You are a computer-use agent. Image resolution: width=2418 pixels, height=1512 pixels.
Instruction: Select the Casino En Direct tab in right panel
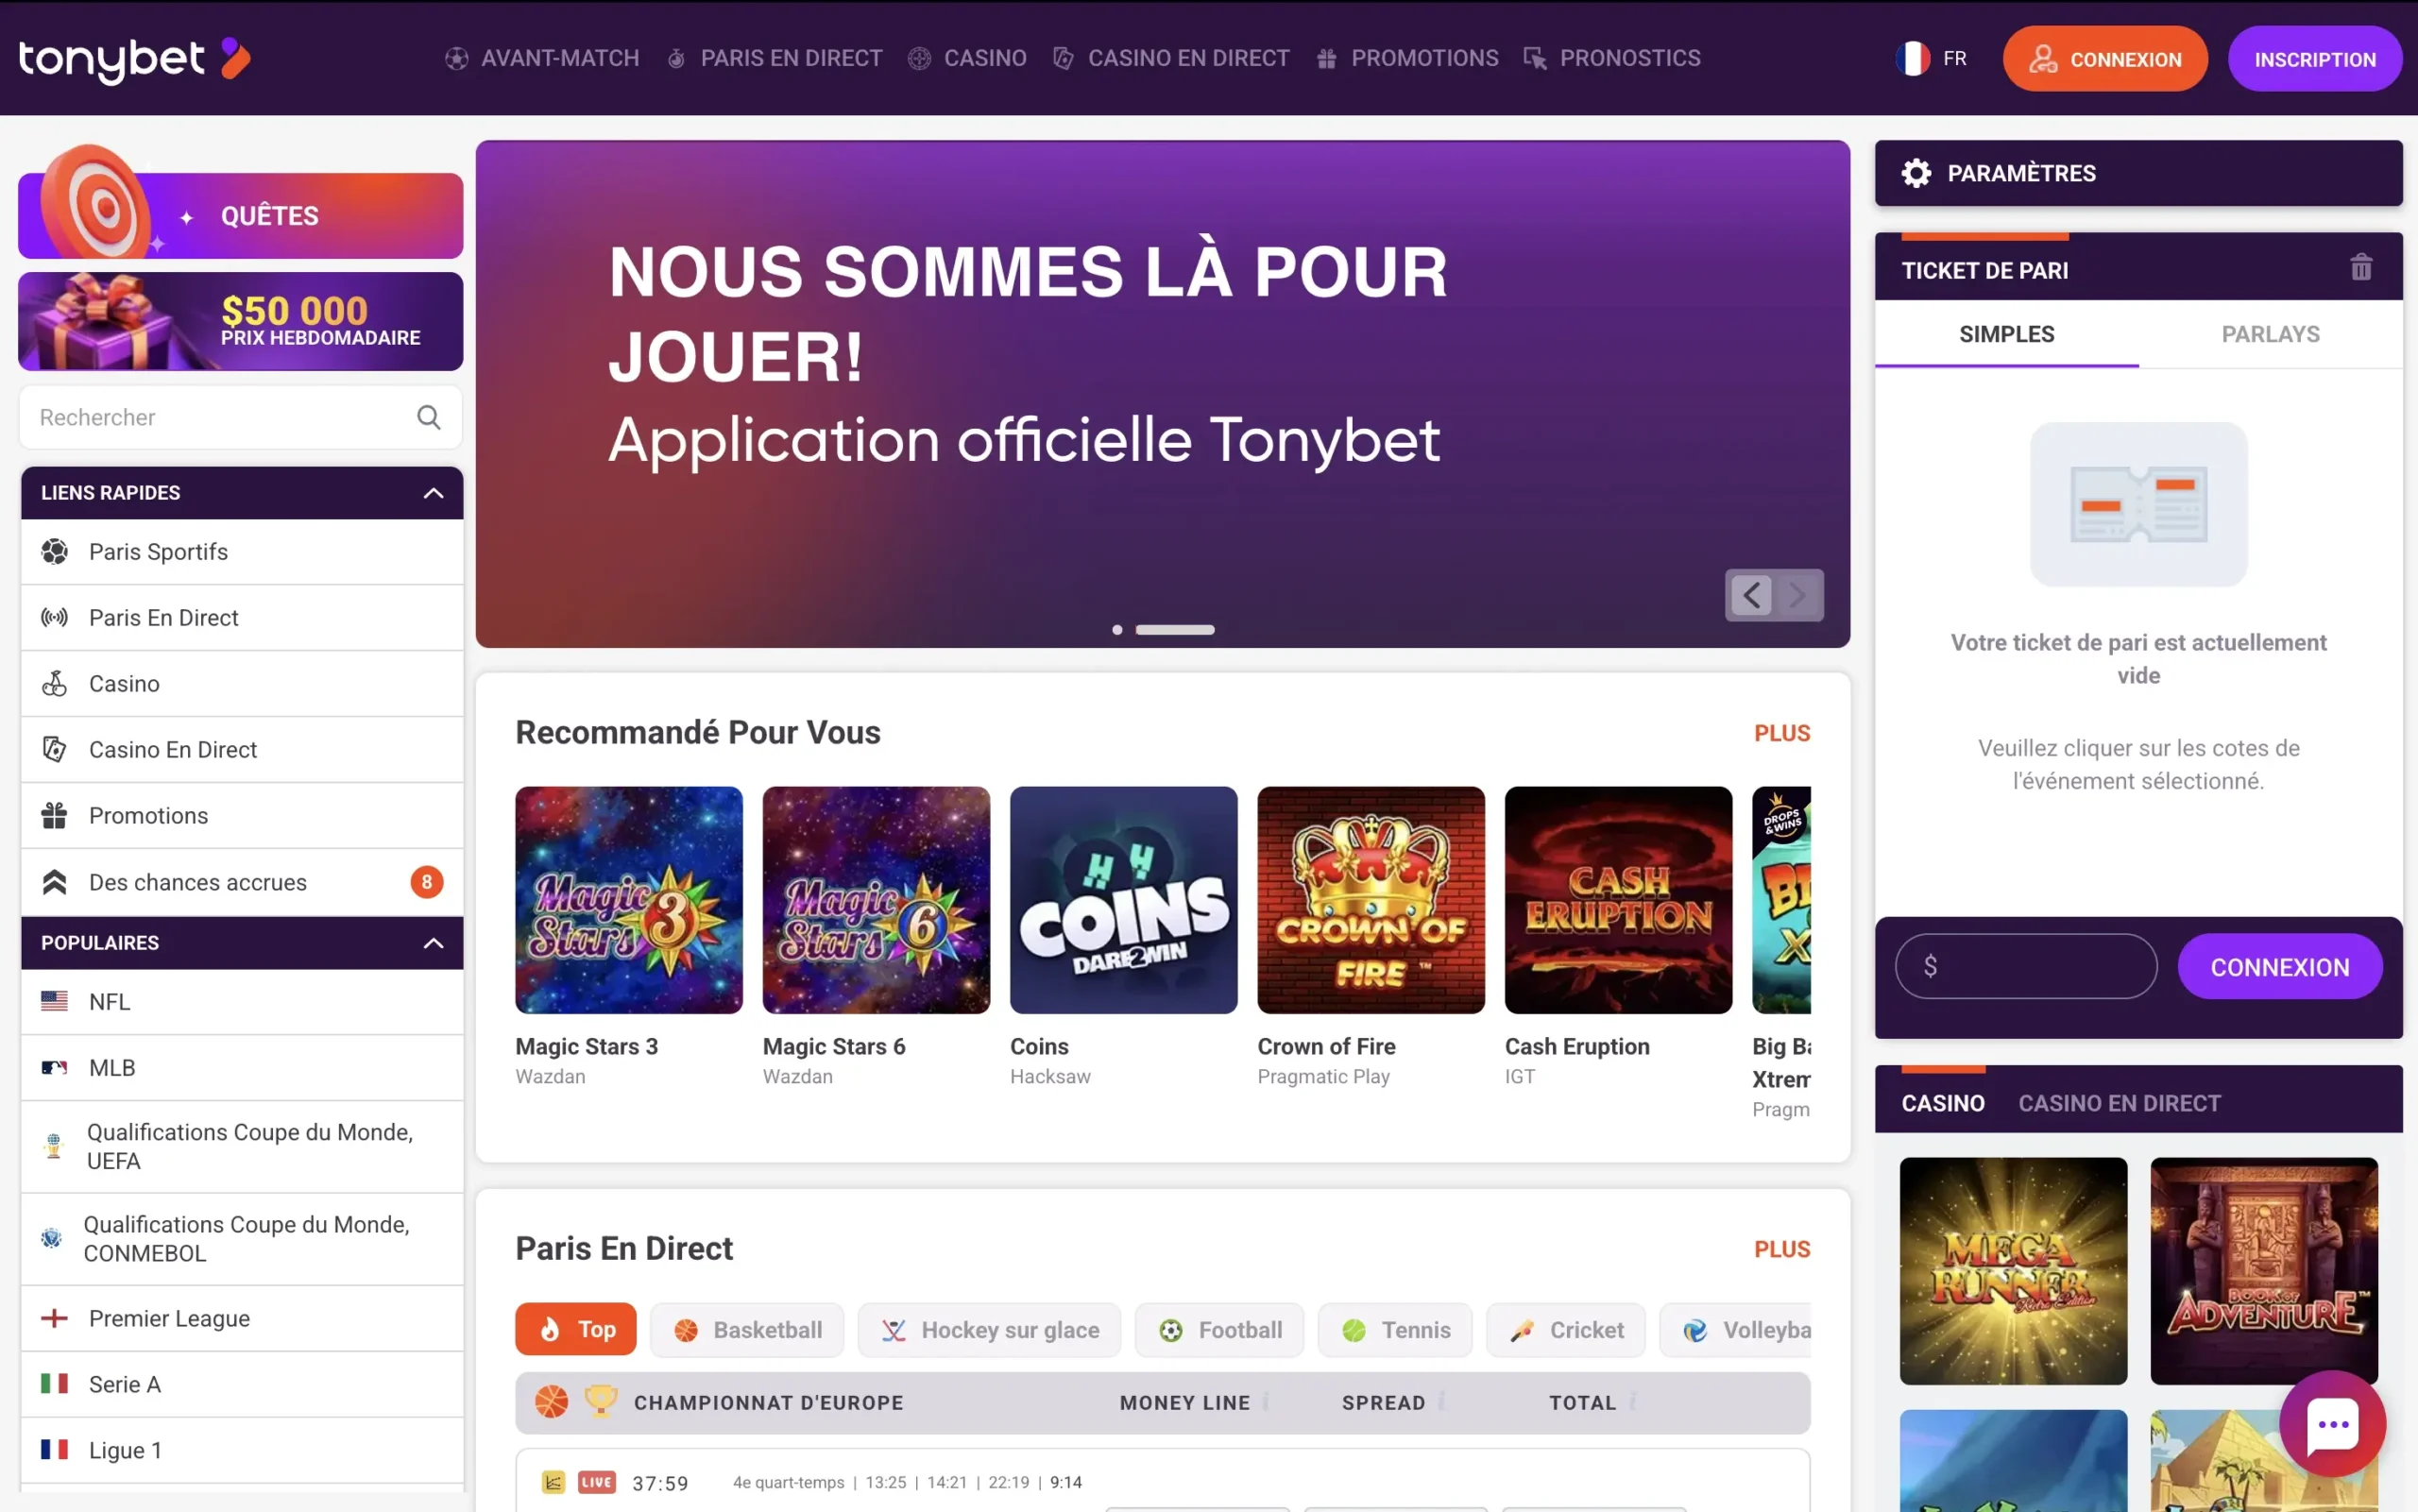coord(2119,1103)
